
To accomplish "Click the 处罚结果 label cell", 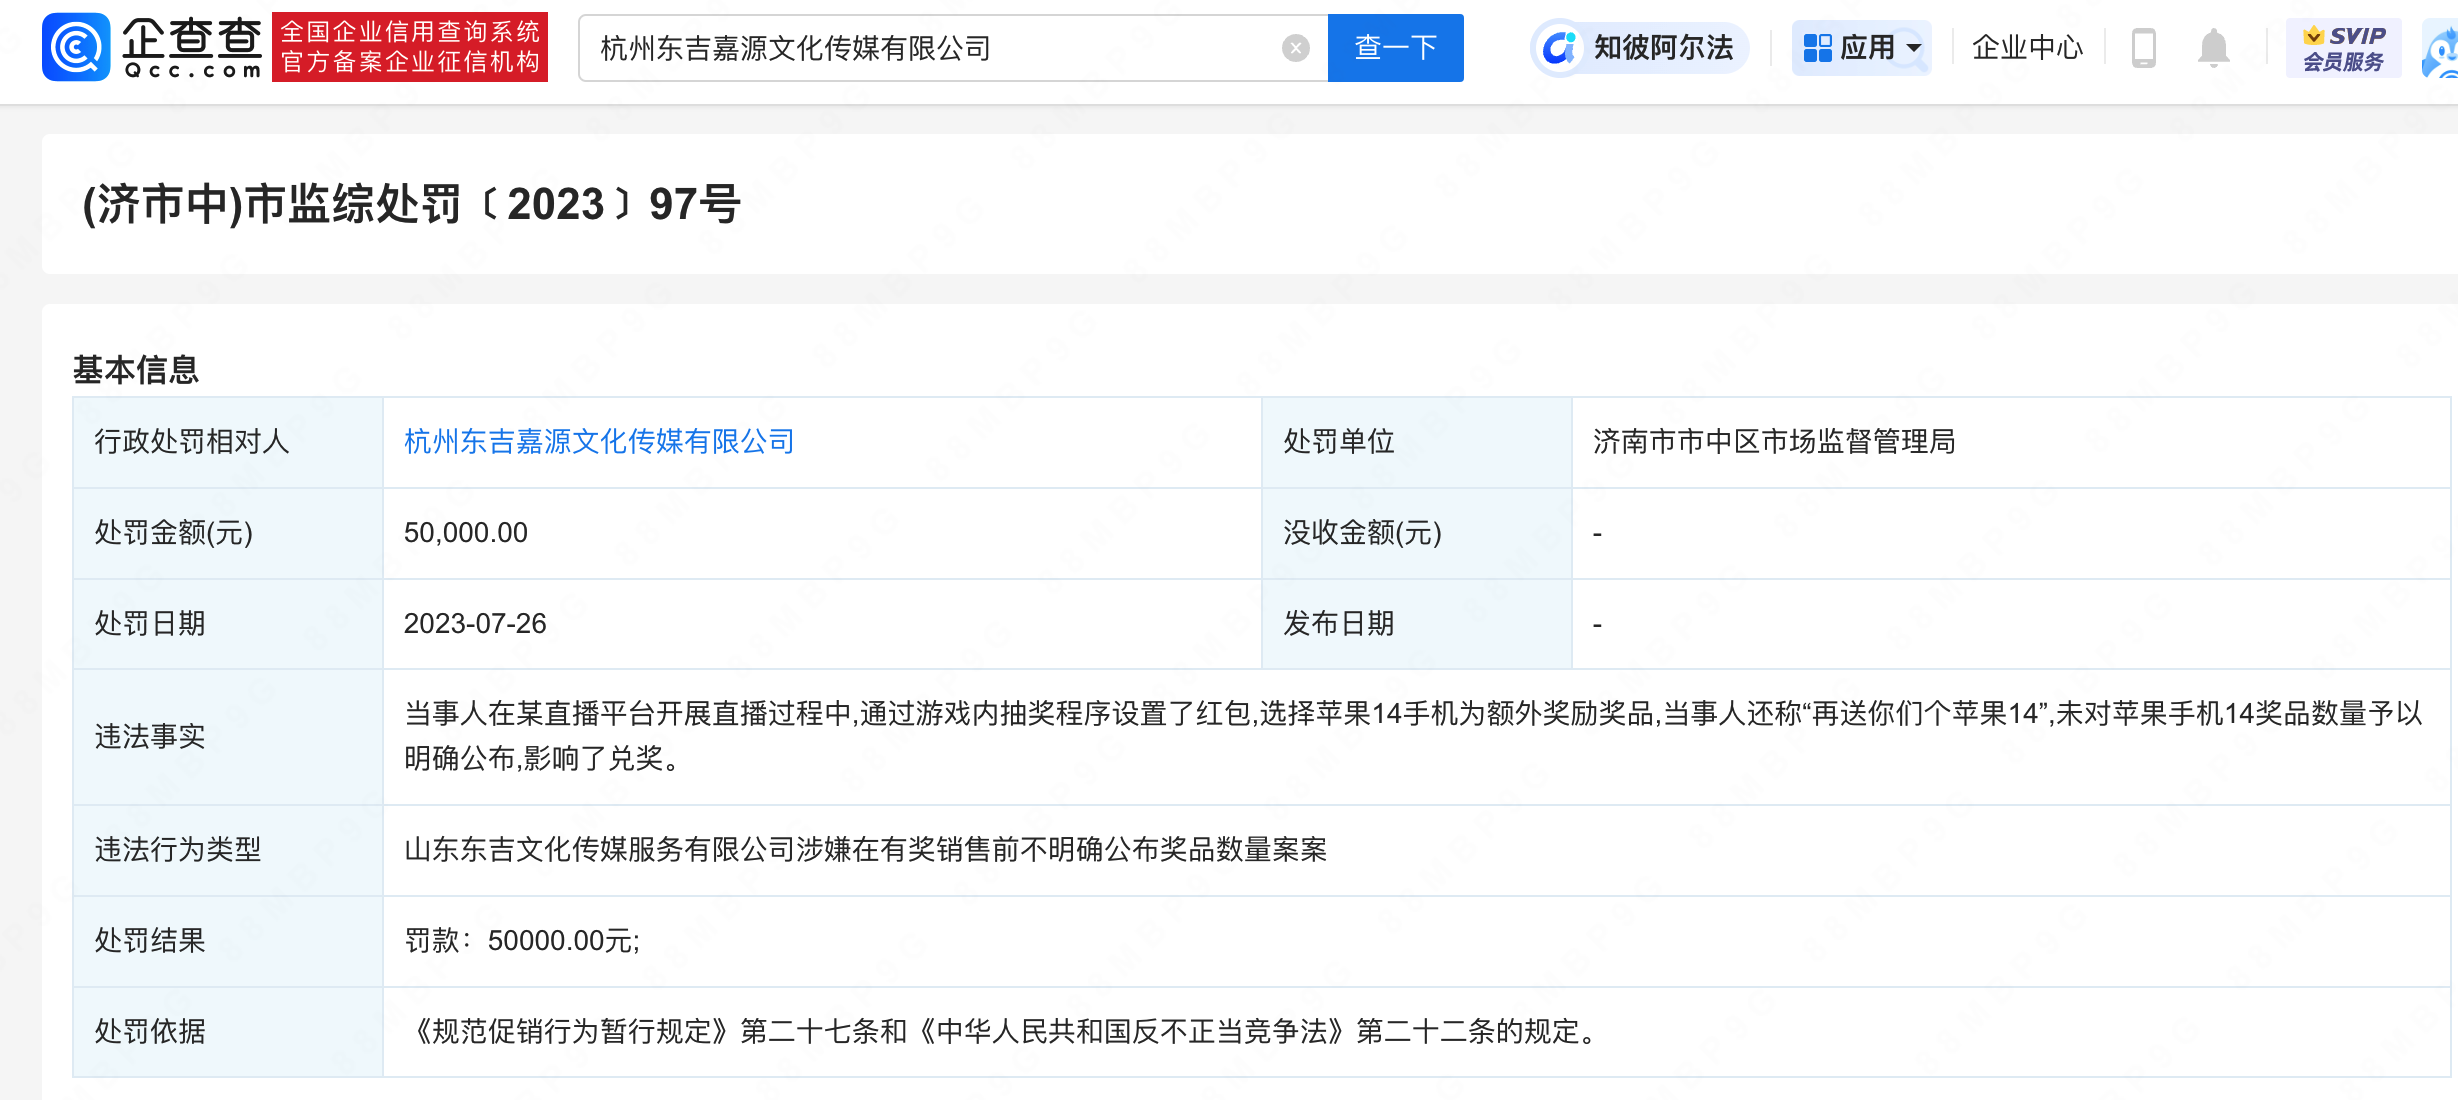I will point(228,941).
